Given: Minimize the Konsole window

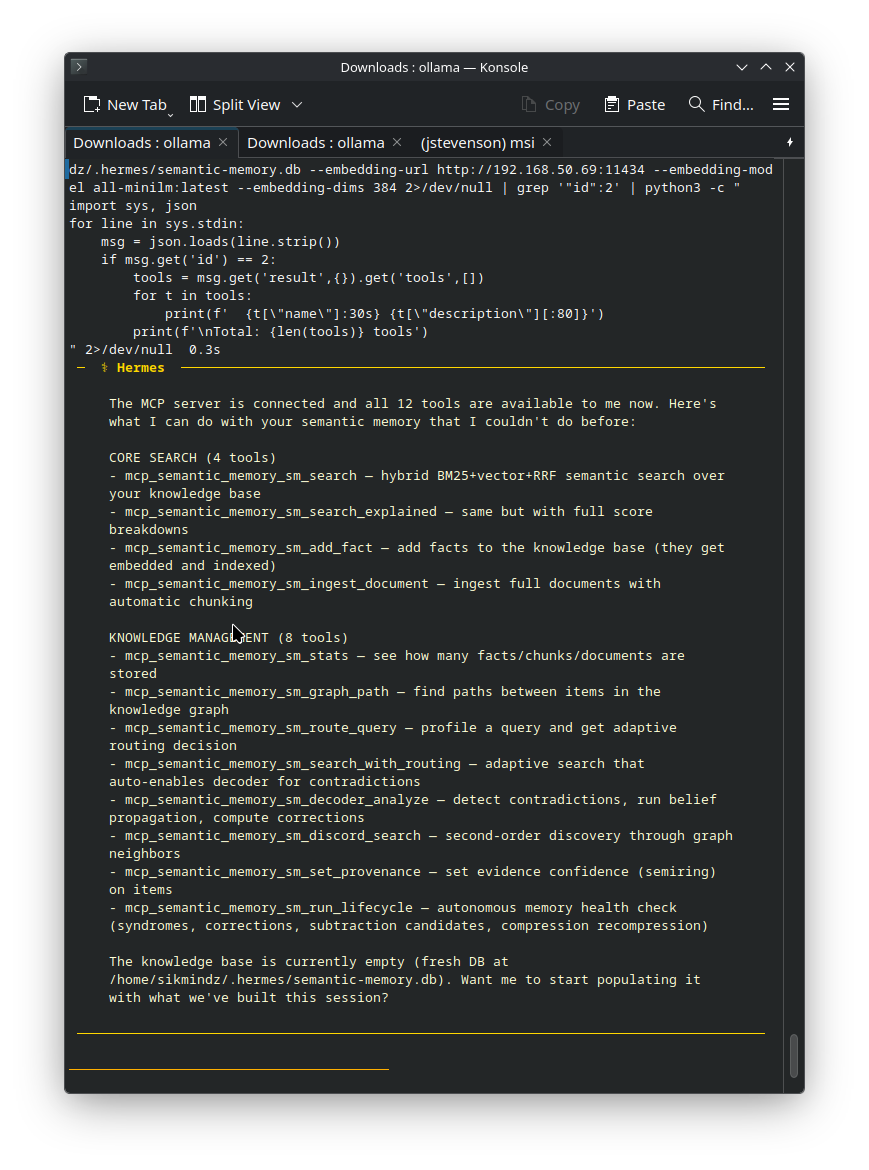Looking at the screenshot, I should [x=741, y=67].
